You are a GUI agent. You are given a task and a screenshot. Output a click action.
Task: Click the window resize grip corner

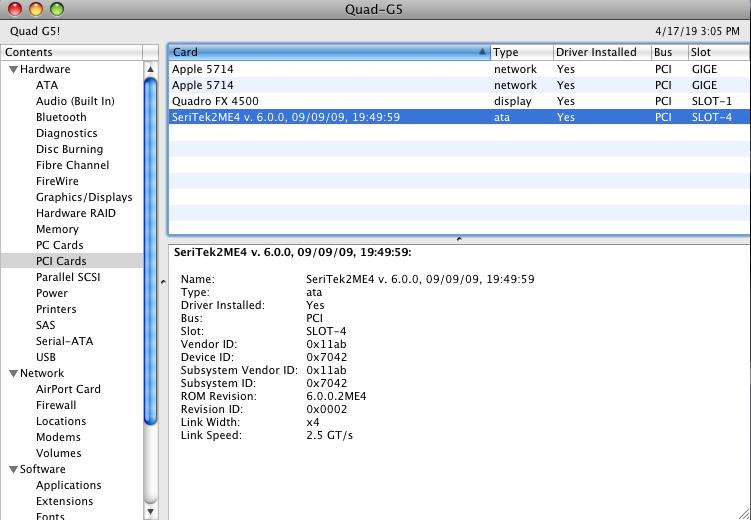744,513
